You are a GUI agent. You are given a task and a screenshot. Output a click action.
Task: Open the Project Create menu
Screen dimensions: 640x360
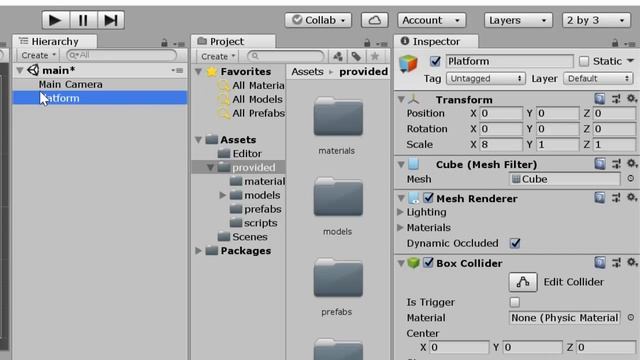[x=218, y=56]
